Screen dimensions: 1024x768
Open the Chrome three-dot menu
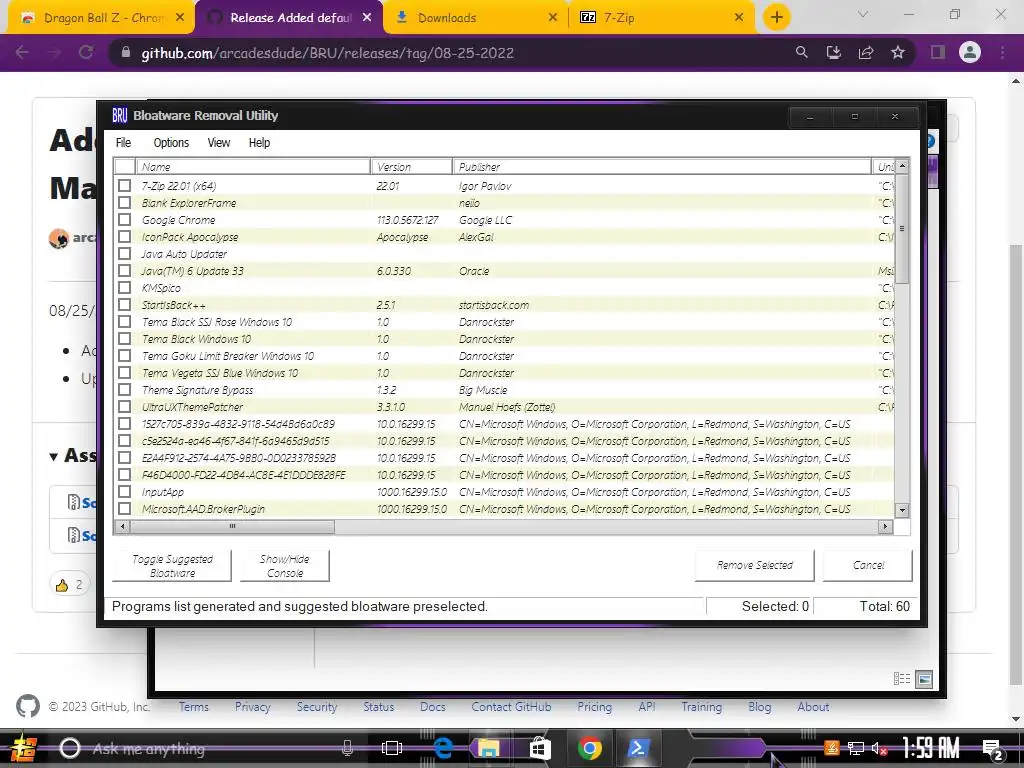[x=1002, y=52]
